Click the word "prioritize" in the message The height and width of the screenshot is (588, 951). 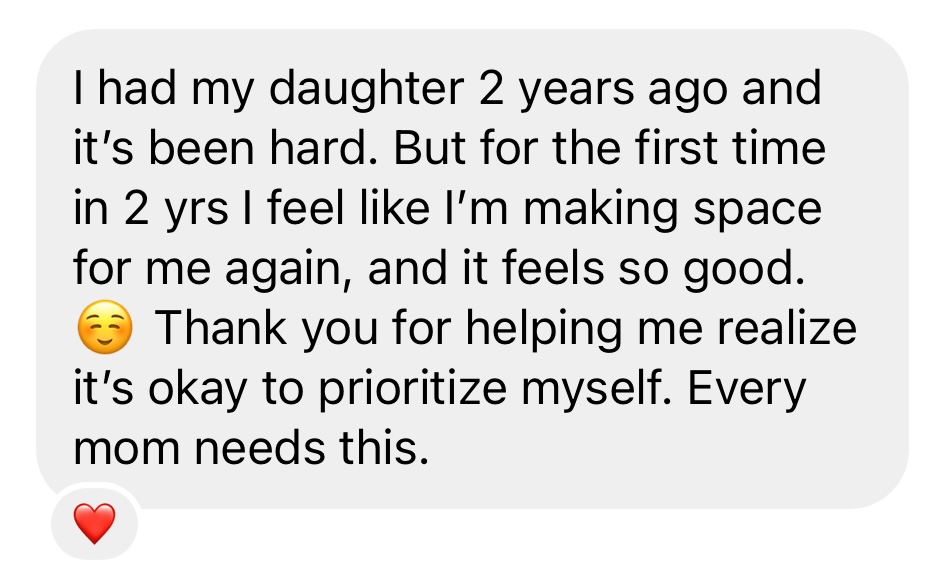412,389
